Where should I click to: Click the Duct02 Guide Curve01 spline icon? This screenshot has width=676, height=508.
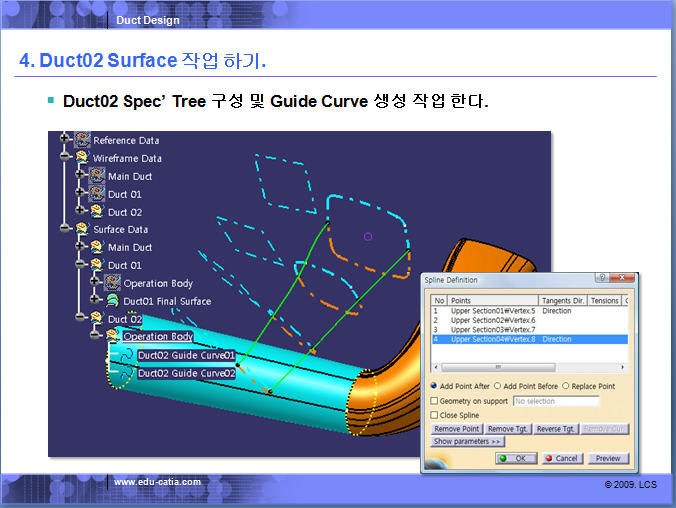click(126, 355)
